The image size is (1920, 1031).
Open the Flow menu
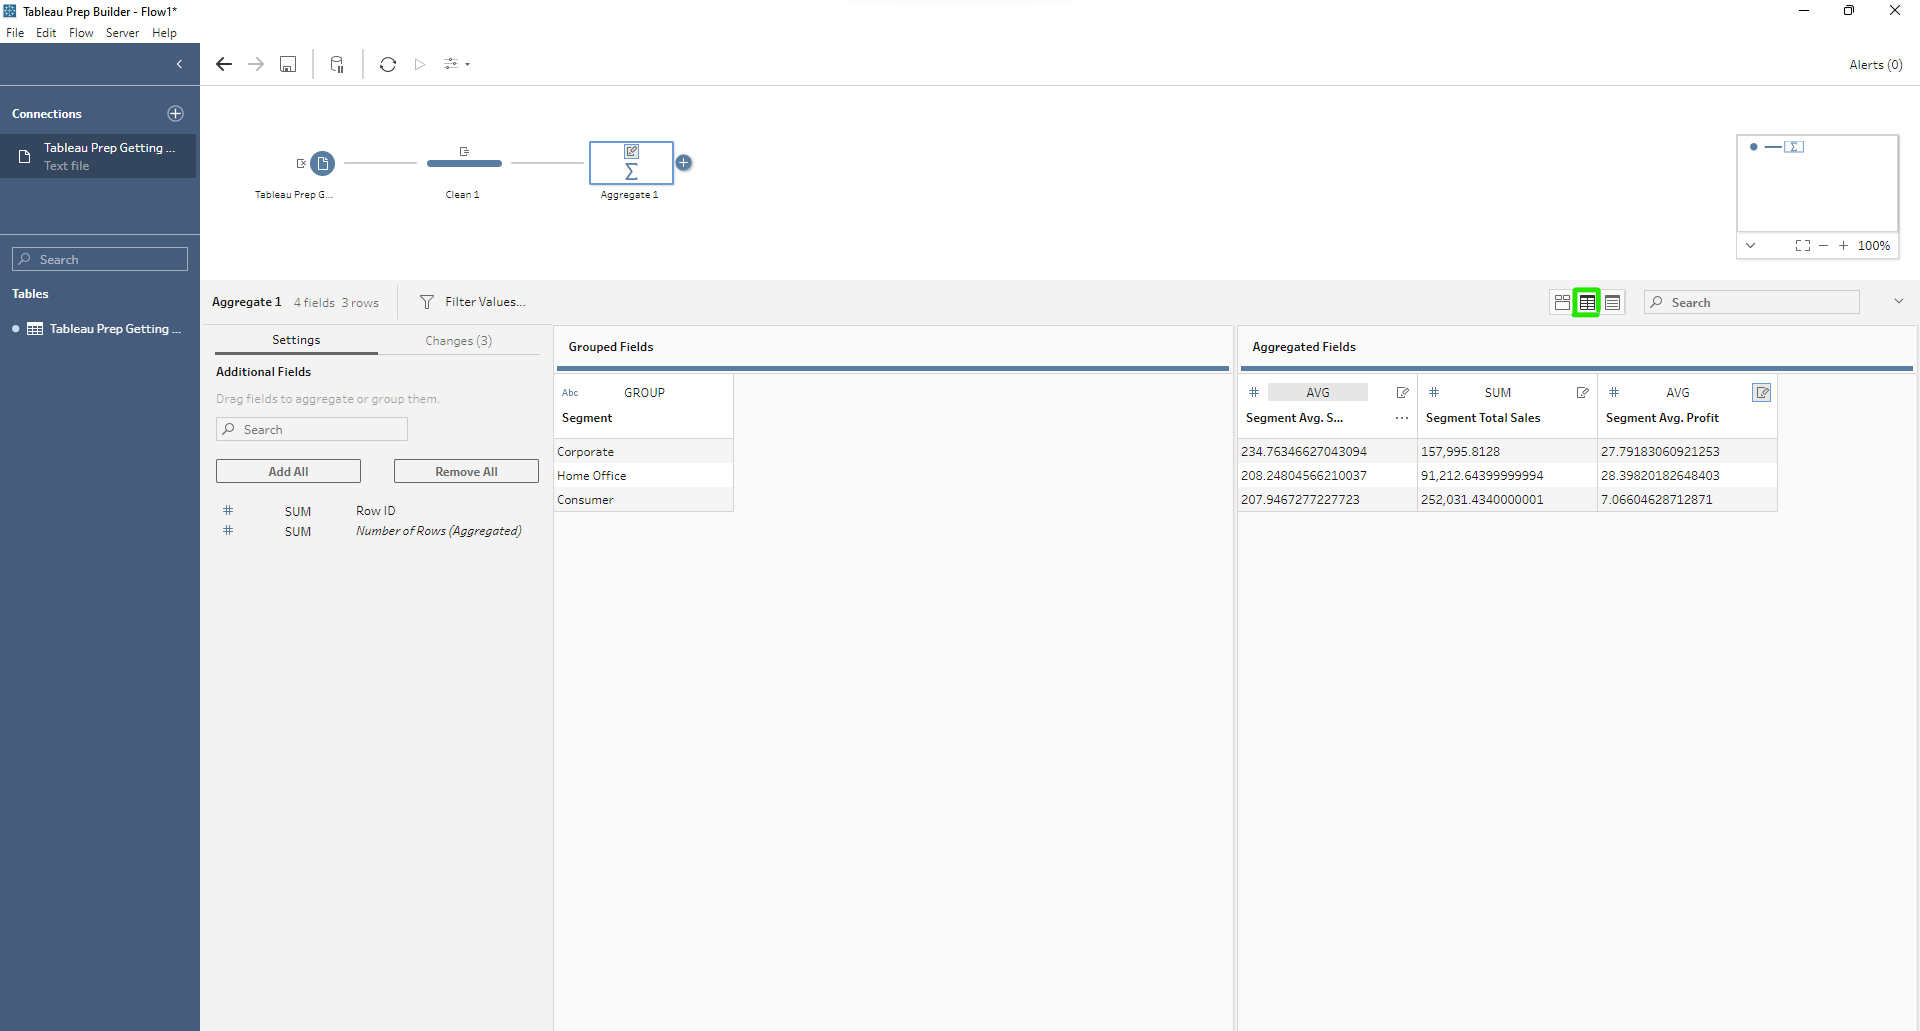[81, 33]
